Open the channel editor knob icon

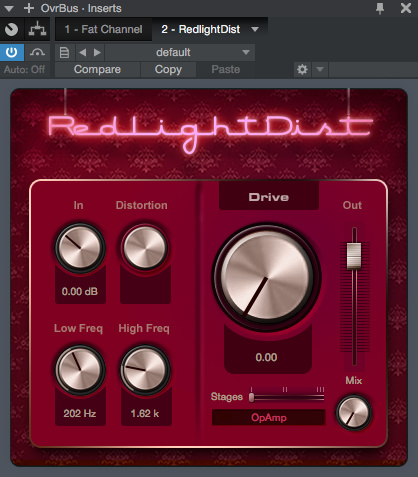[12, 29]
